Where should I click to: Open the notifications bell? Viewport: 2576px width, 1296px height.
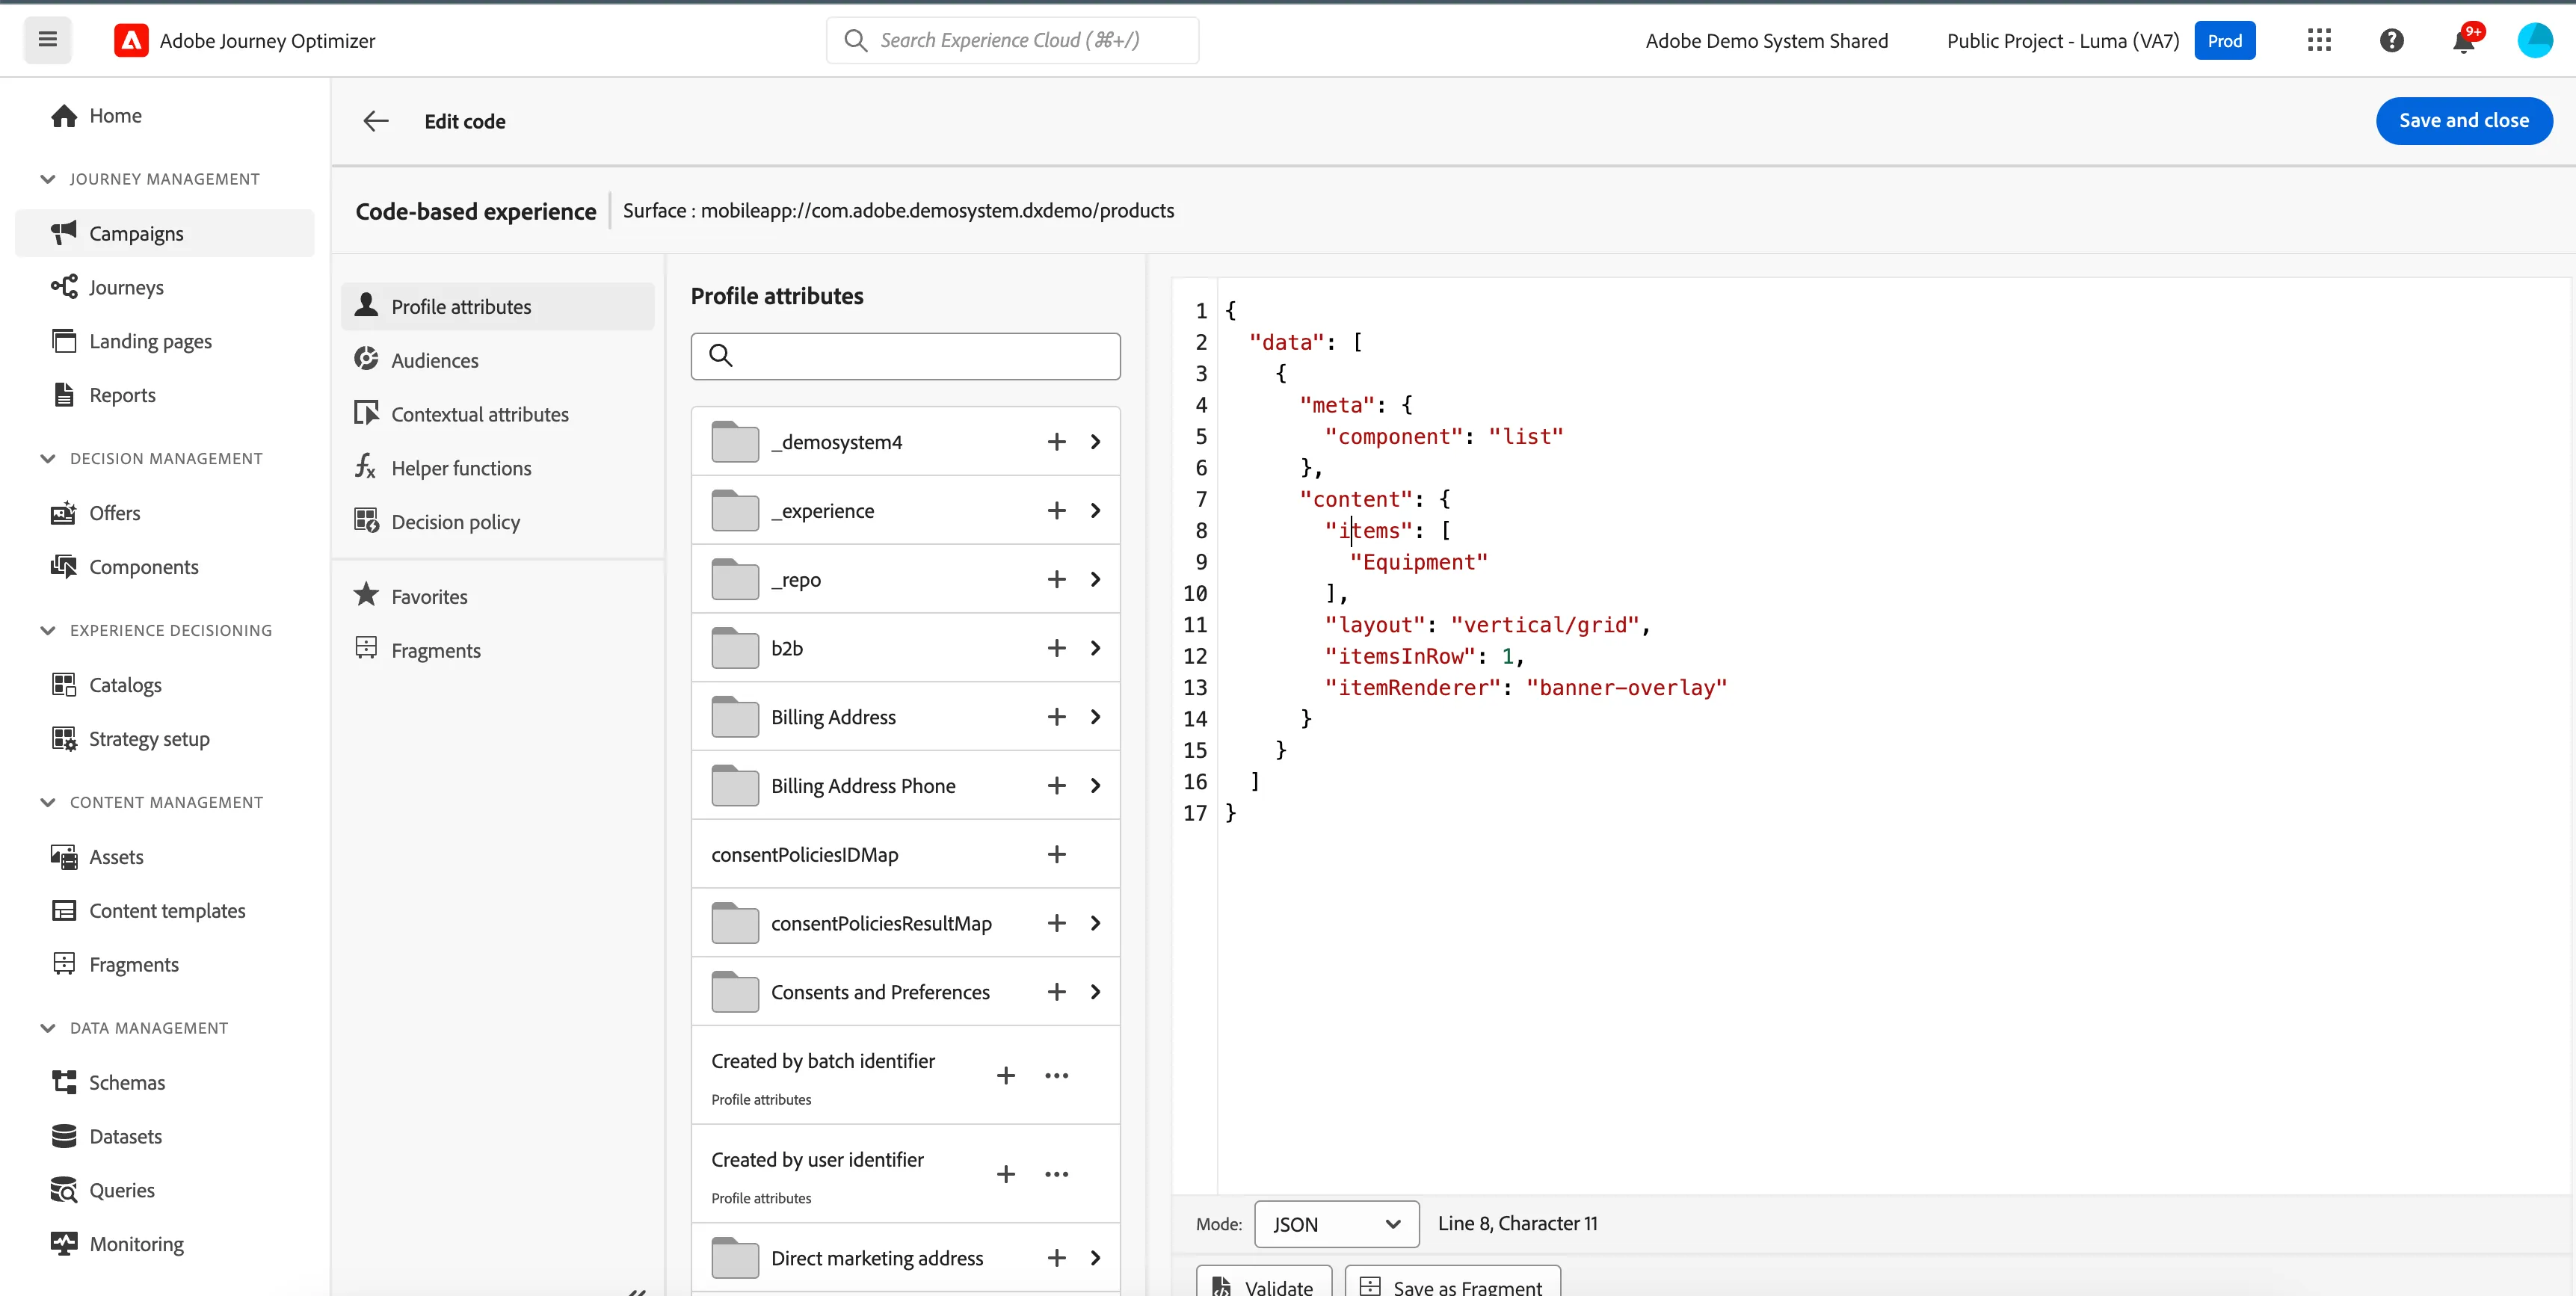[2463, 41]
